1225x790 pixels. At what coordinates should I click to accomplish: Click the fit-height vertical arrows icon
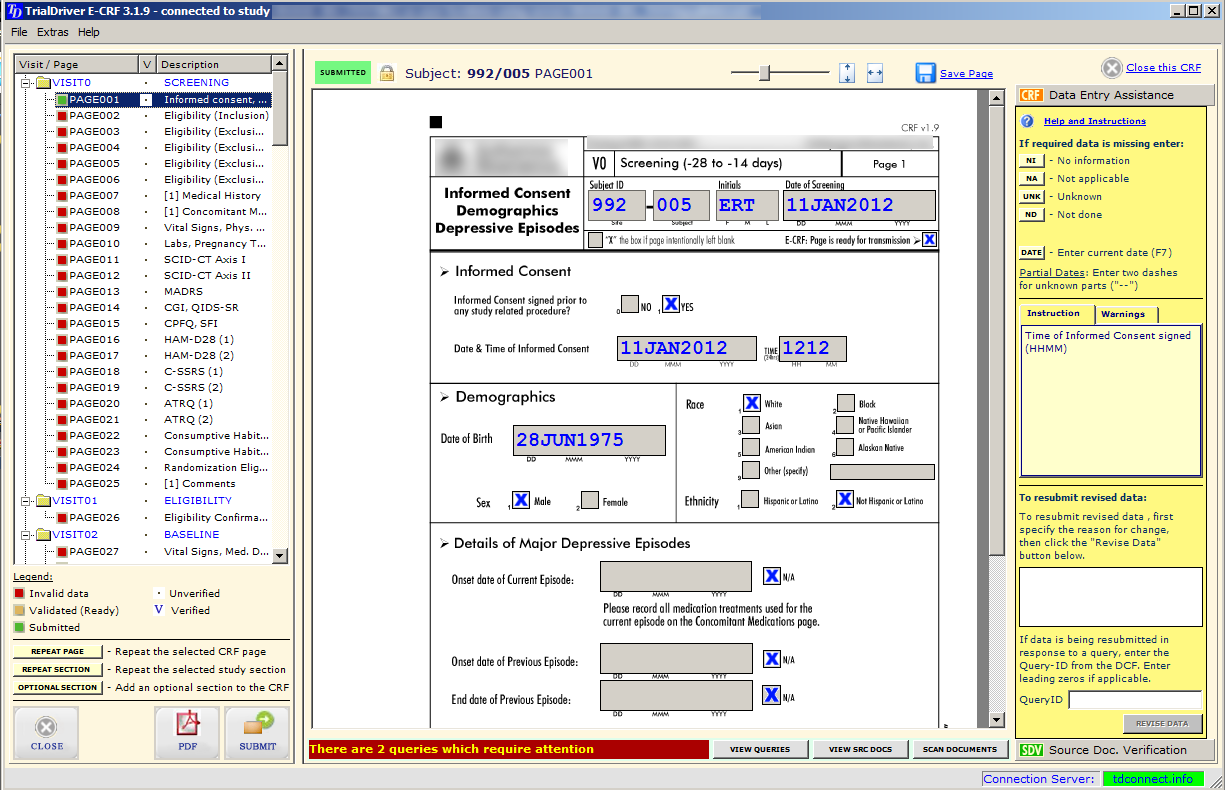[847, 73]
